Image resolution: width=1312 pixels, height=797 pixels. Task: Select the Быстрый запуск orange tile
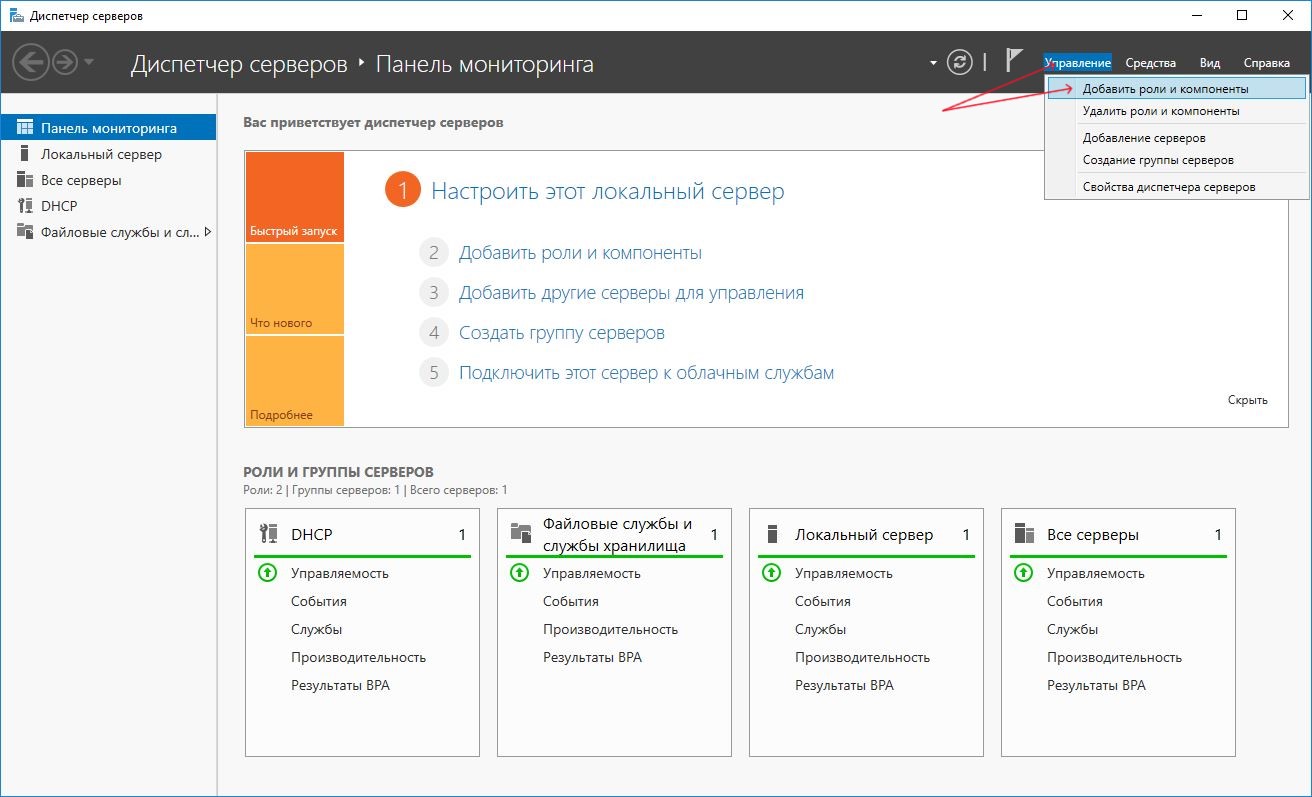click(294, 197)
